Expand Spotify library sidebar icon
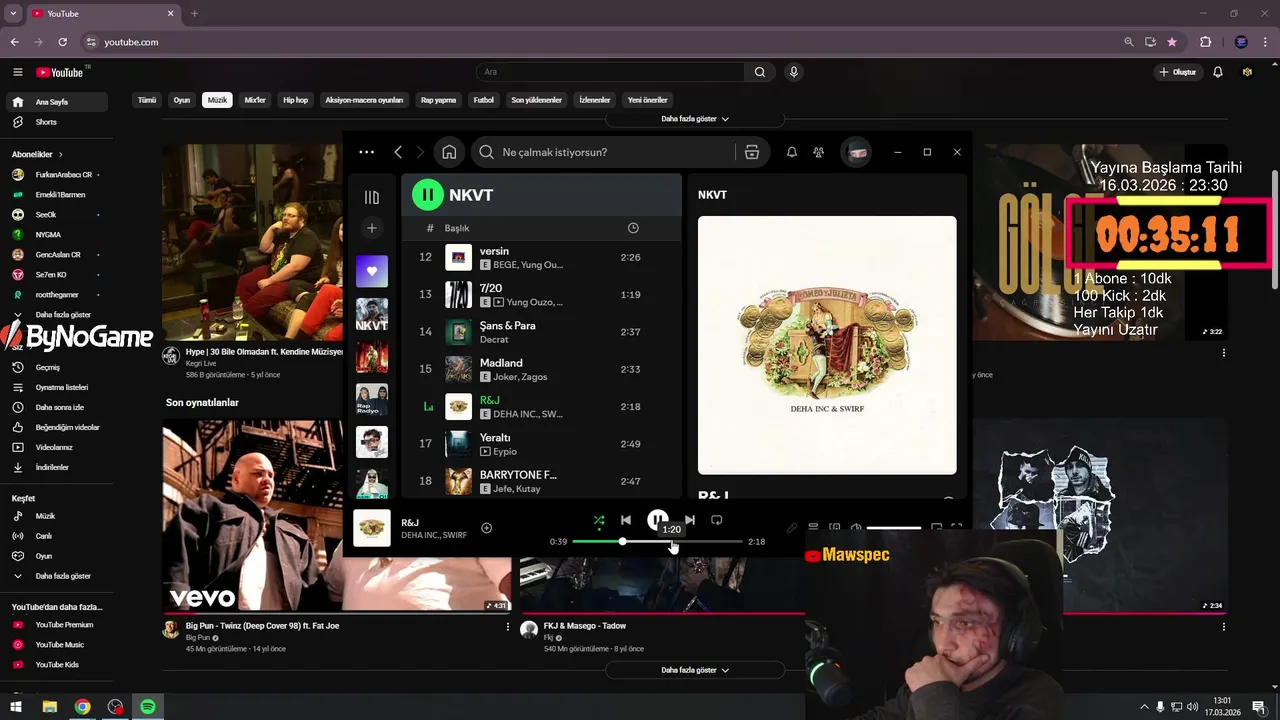1280x720 pixels. tap(372, 197)
